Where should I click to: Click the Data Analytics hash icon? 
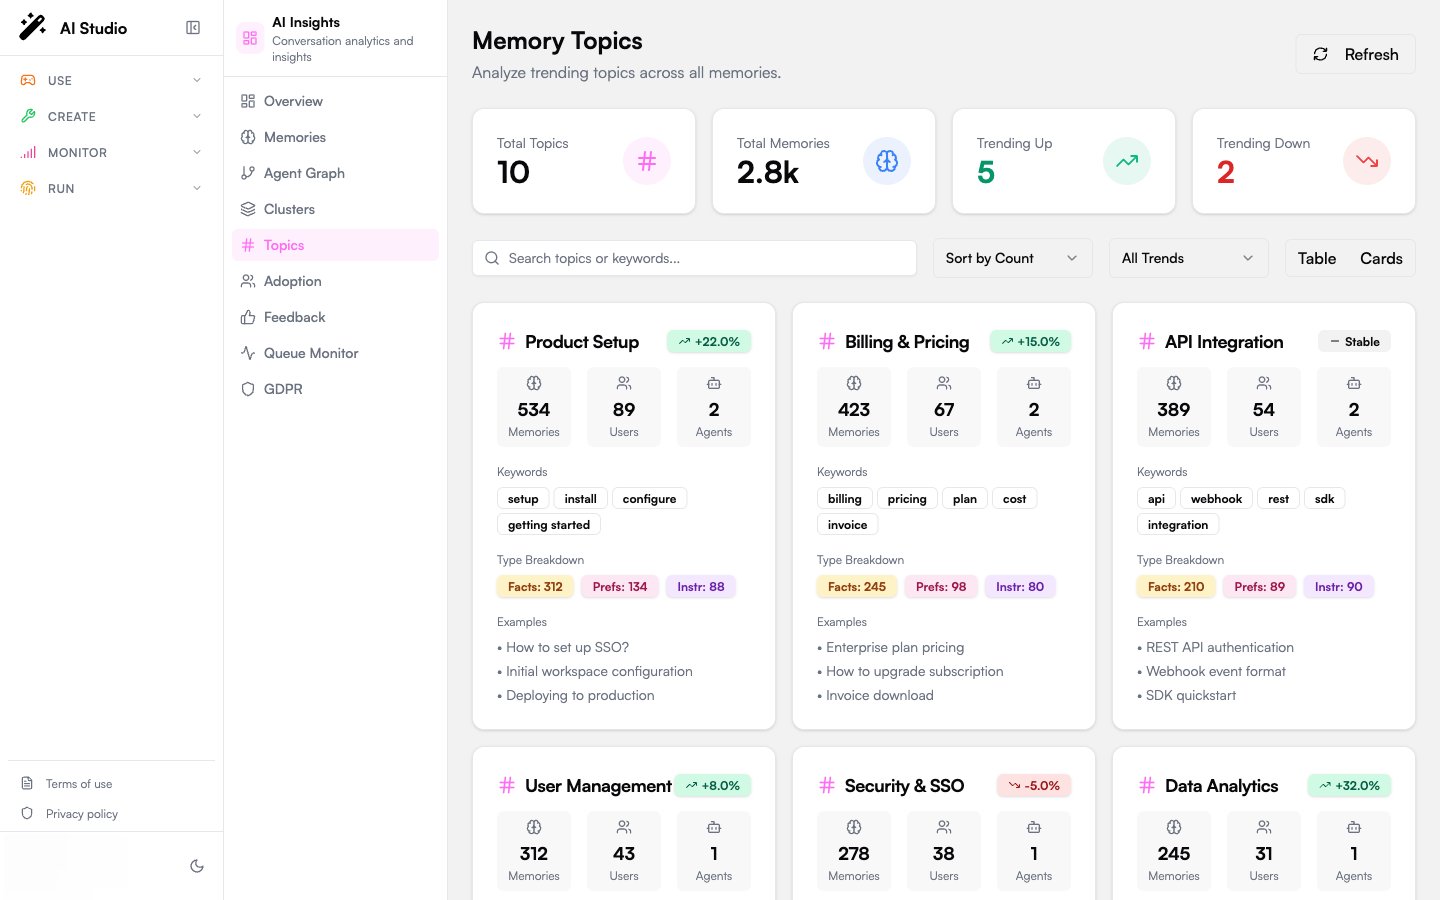[x=1147, y=786]
